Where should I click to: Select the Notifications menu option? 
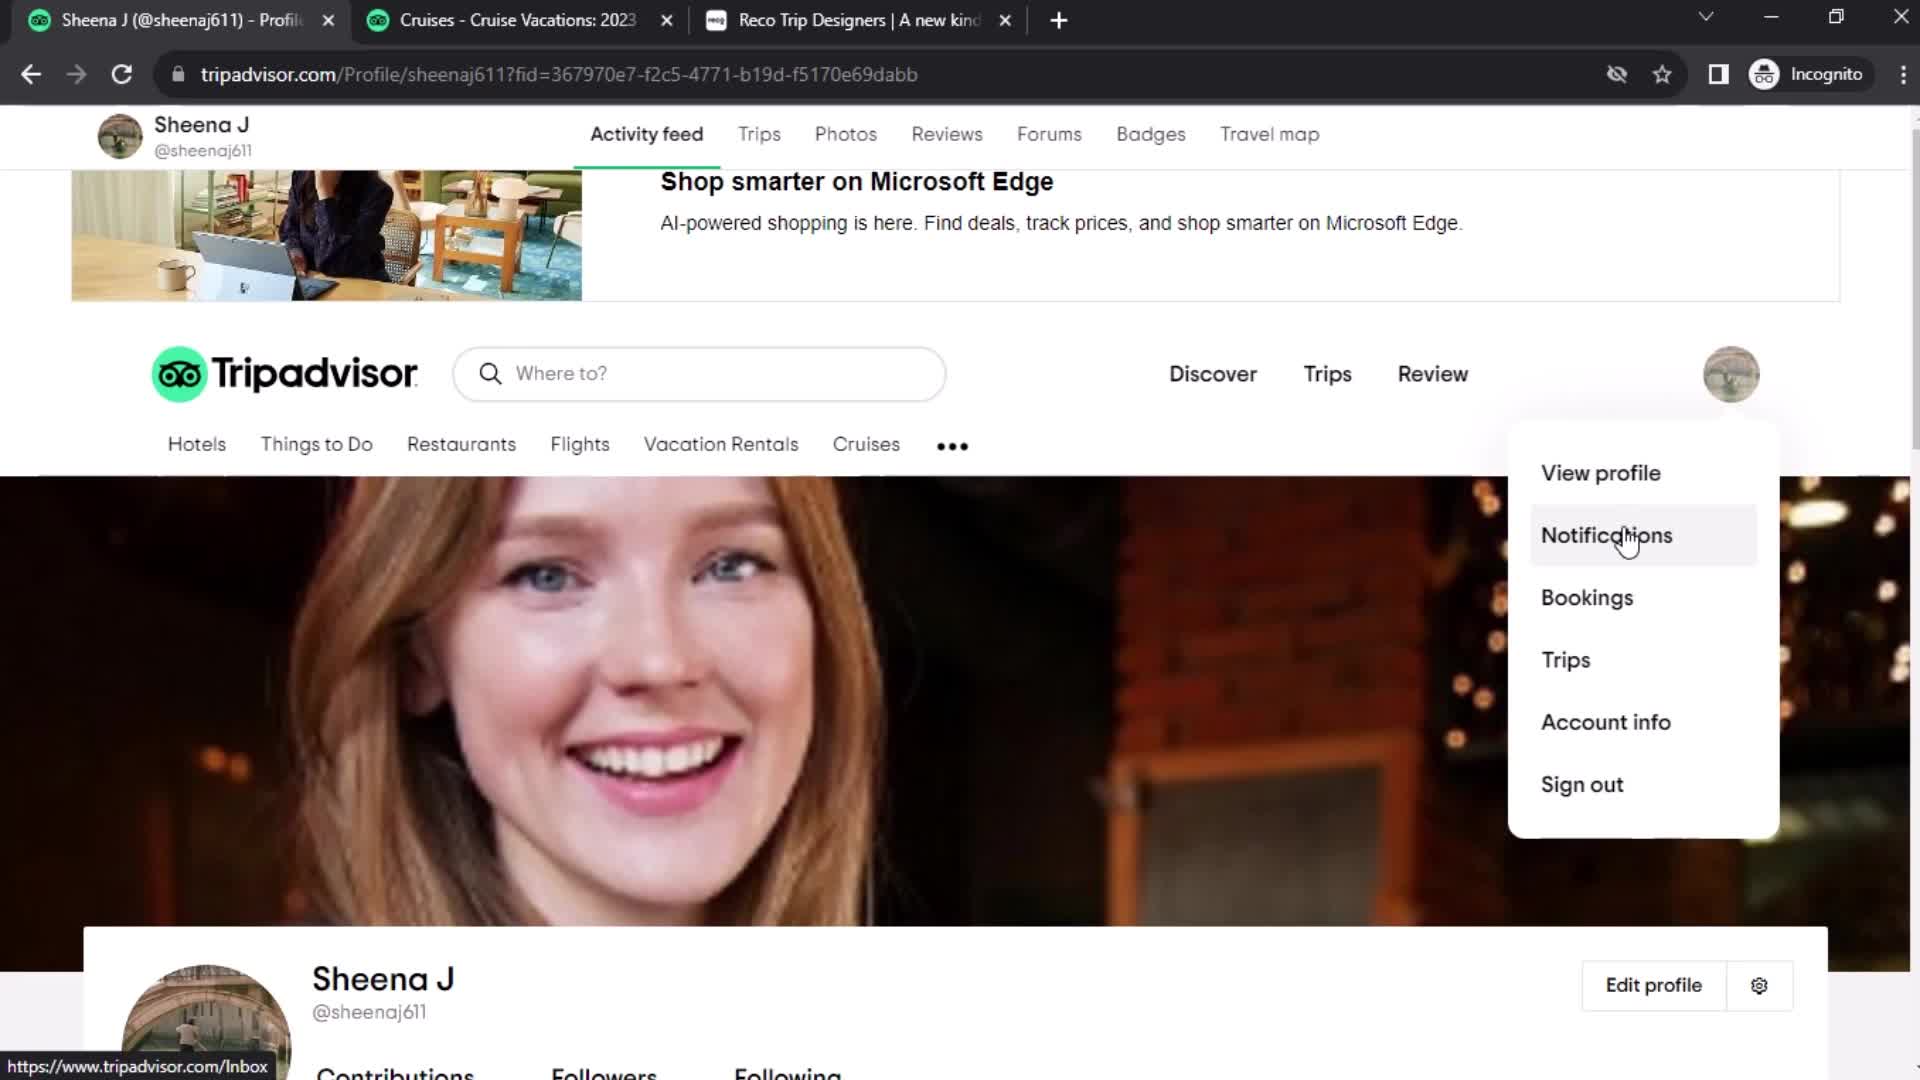(x=1606, y=535)
